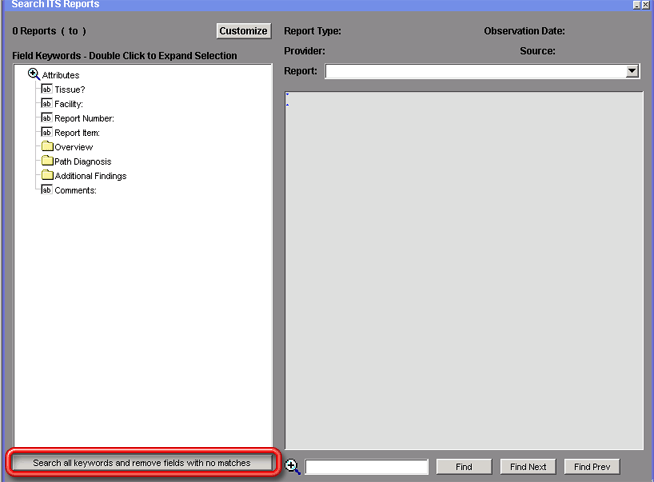654x482 pixels.
Task: Select the Attributes tree root
Action: [x=60, y=75]
